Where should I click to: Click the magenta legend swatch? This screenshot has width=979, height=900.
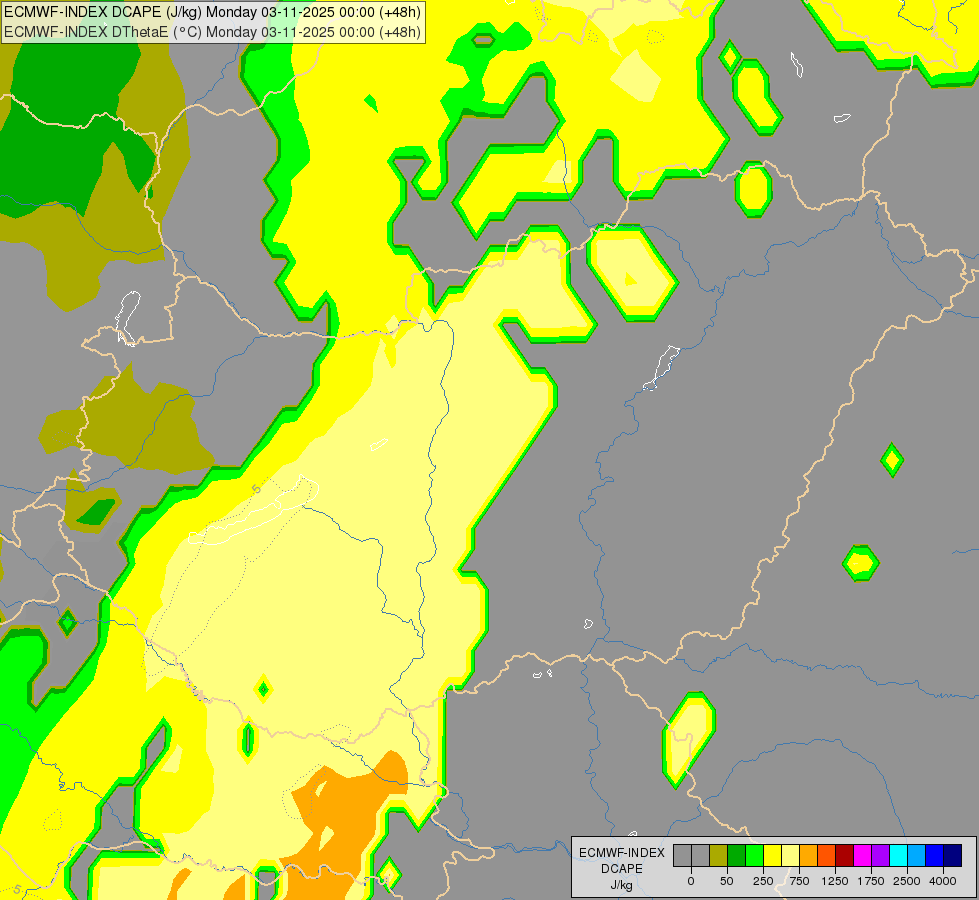point(862,856)
